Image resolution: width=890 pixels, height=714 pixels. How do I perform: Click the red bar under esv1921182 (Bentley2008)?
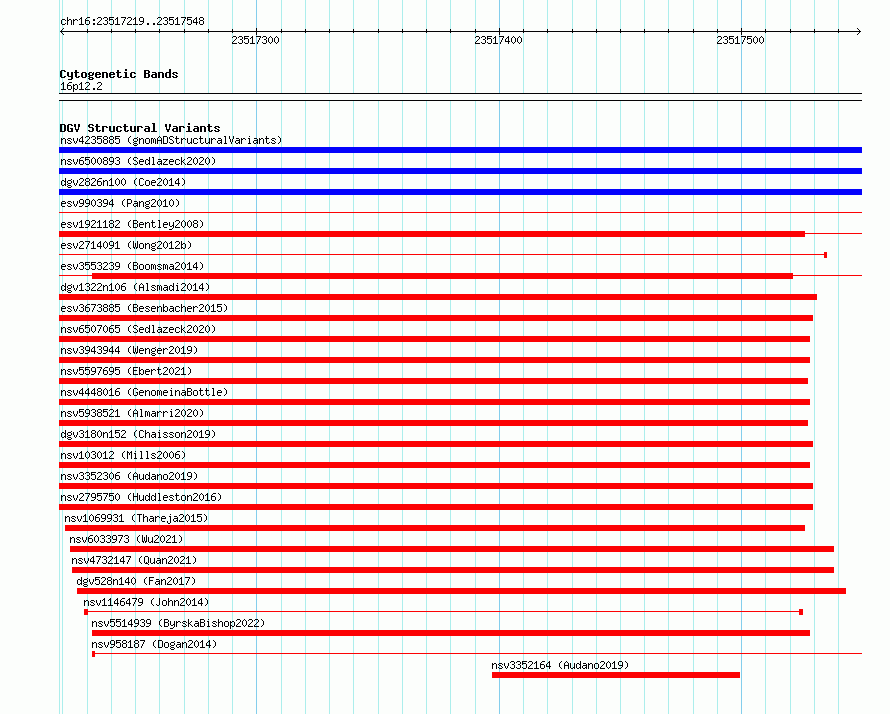point(432,234)
